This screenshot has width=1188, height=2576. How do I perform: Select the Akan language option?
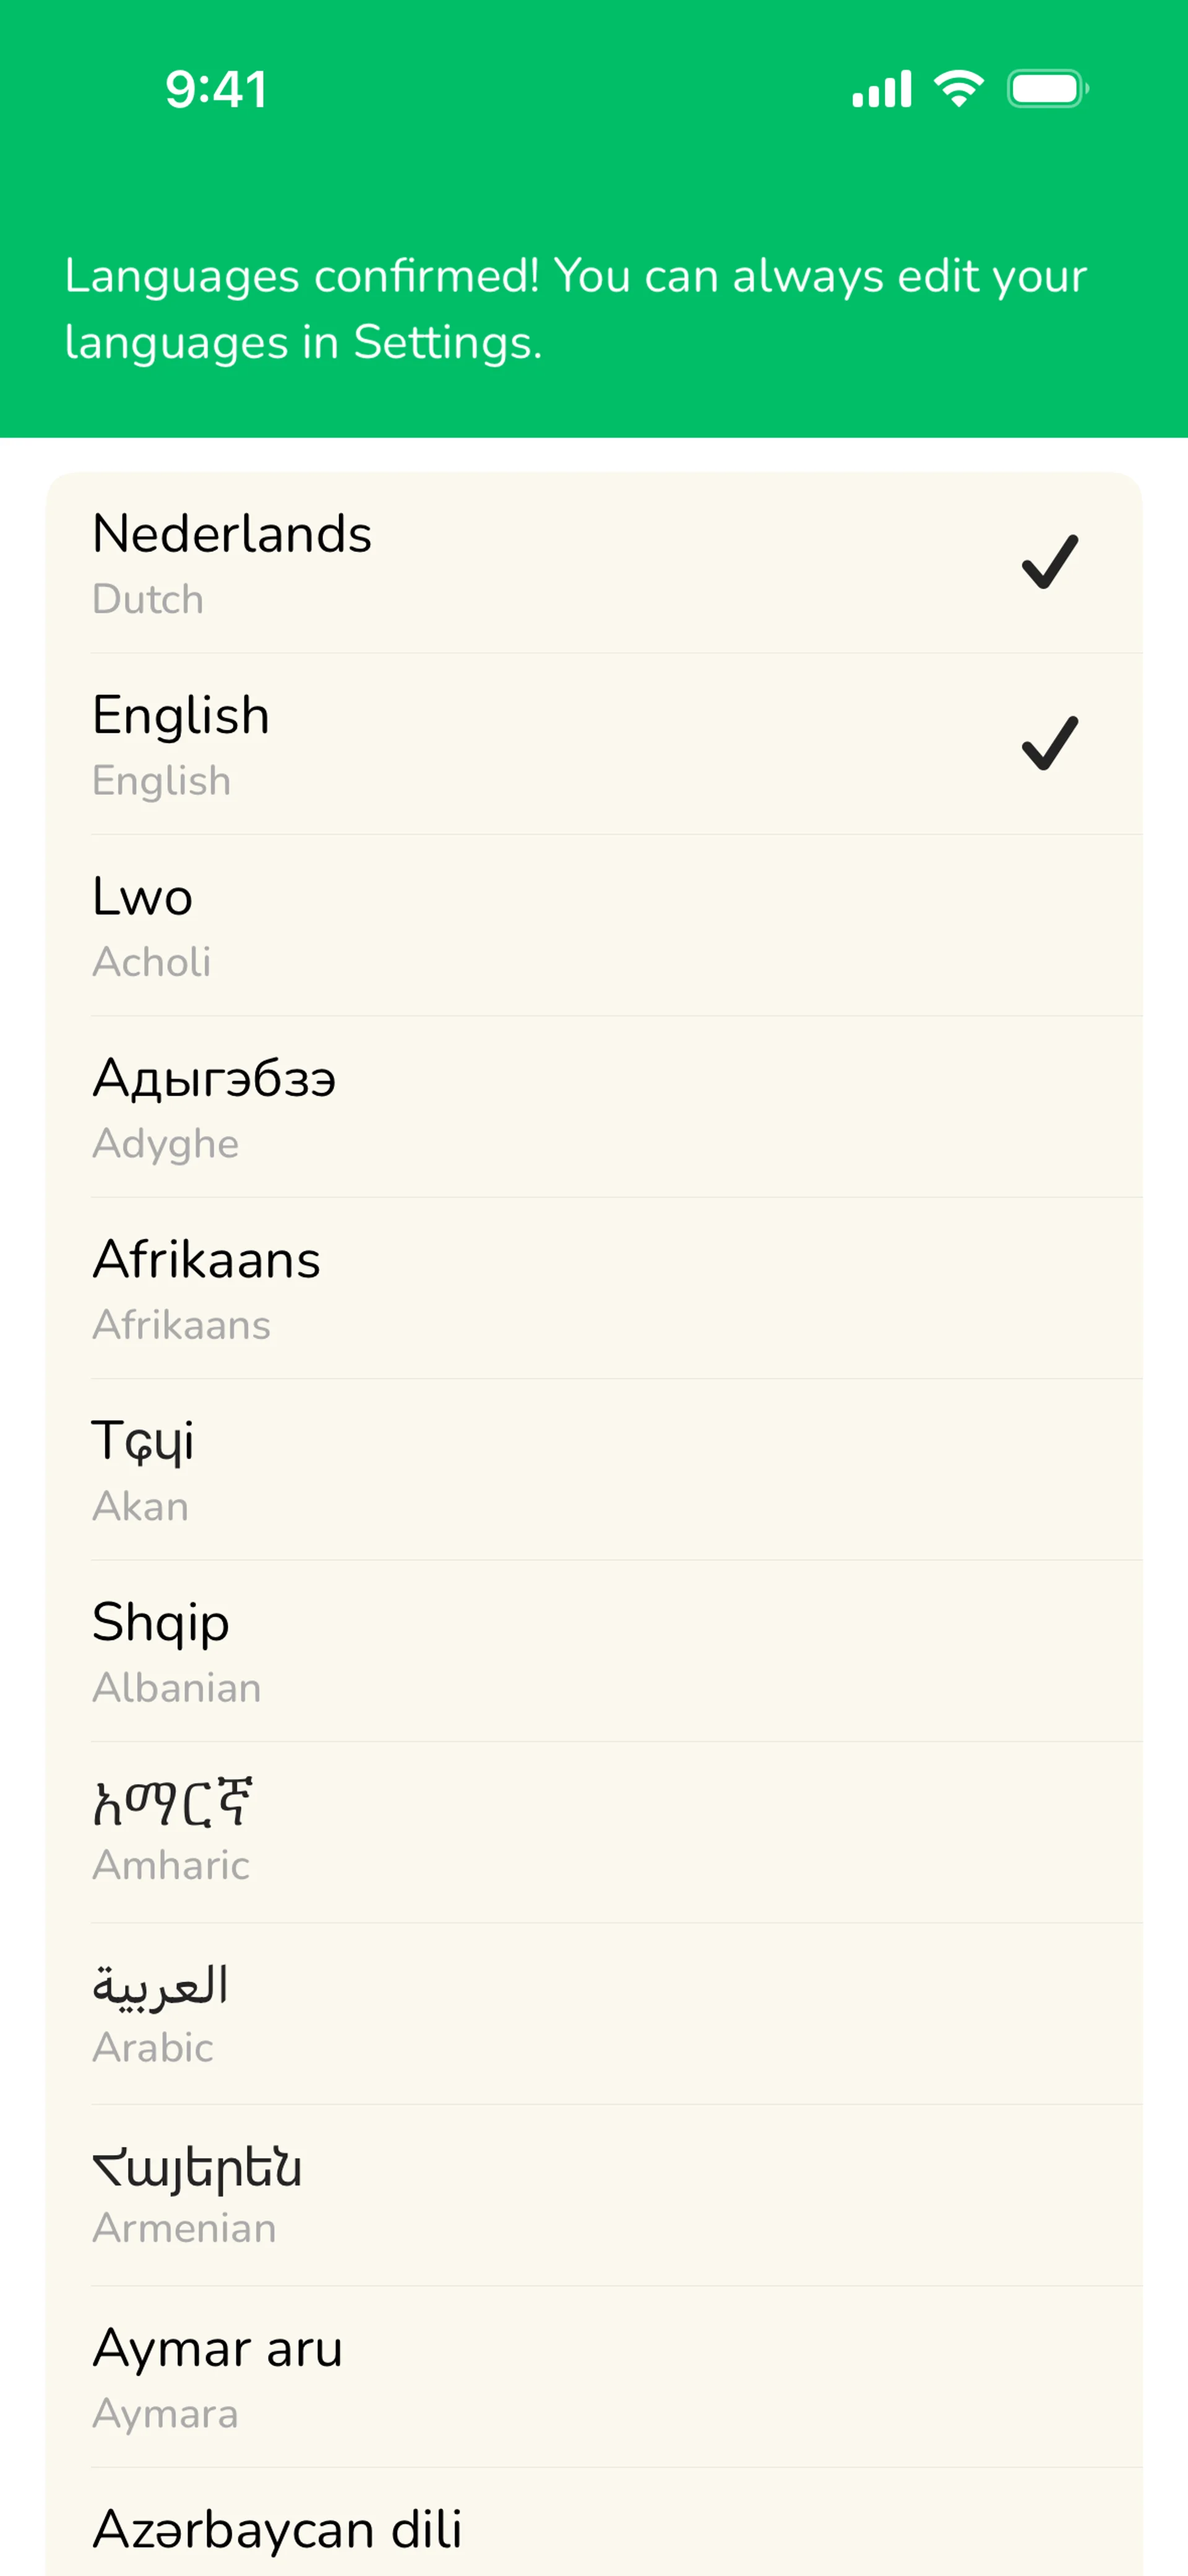point(594,1469)
